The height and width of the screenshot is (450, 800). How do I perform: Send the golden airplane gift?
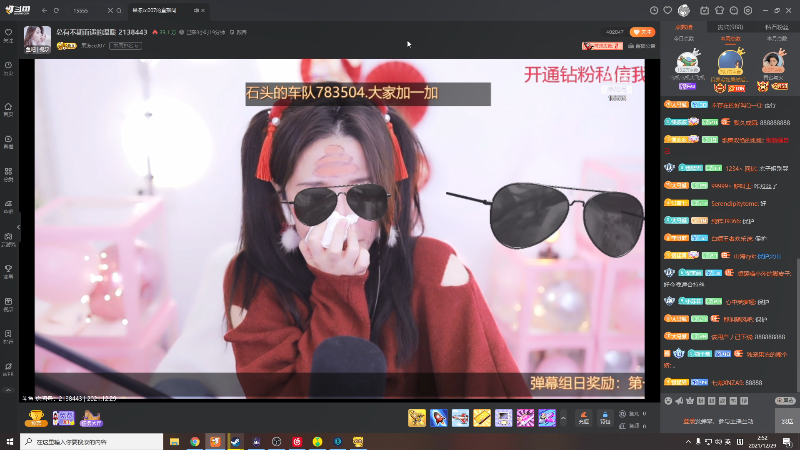[x=417, y=418]
